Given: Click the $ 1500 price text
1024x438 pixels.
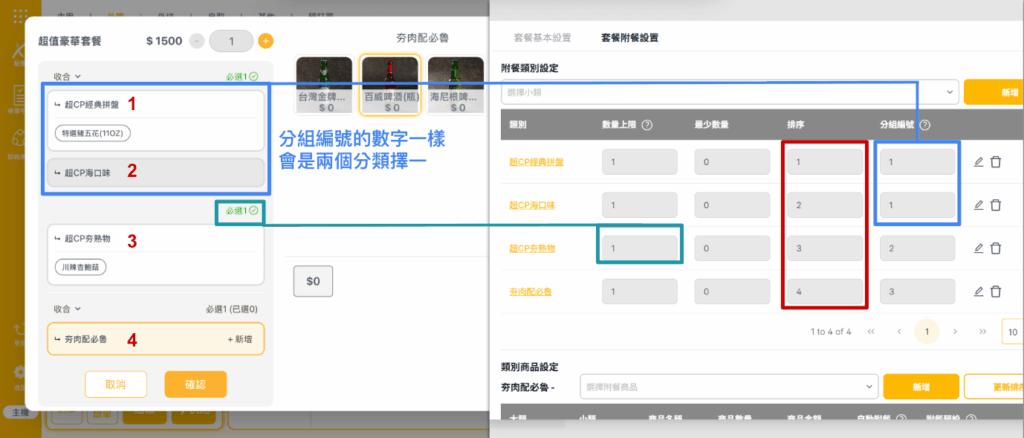Looking at the screenshot, I should 165,41.
